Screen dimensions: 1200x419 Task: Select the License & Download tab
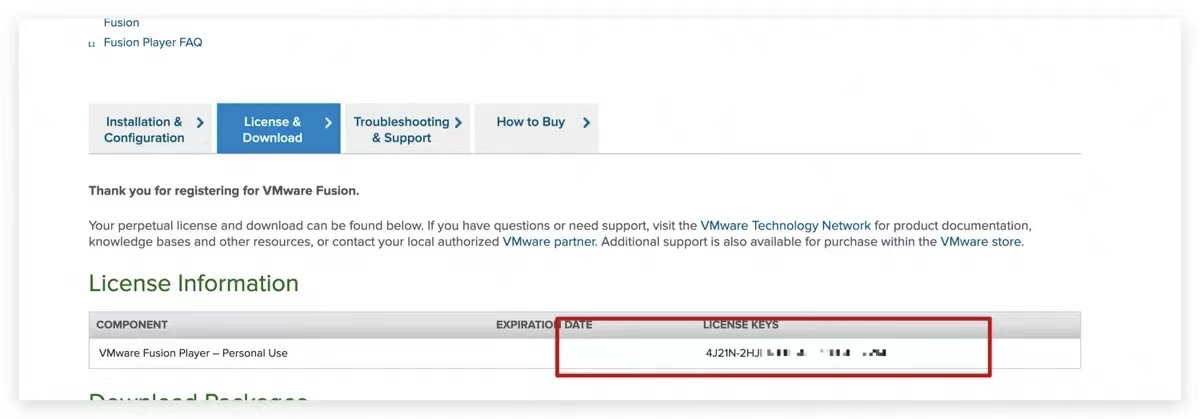278,129
